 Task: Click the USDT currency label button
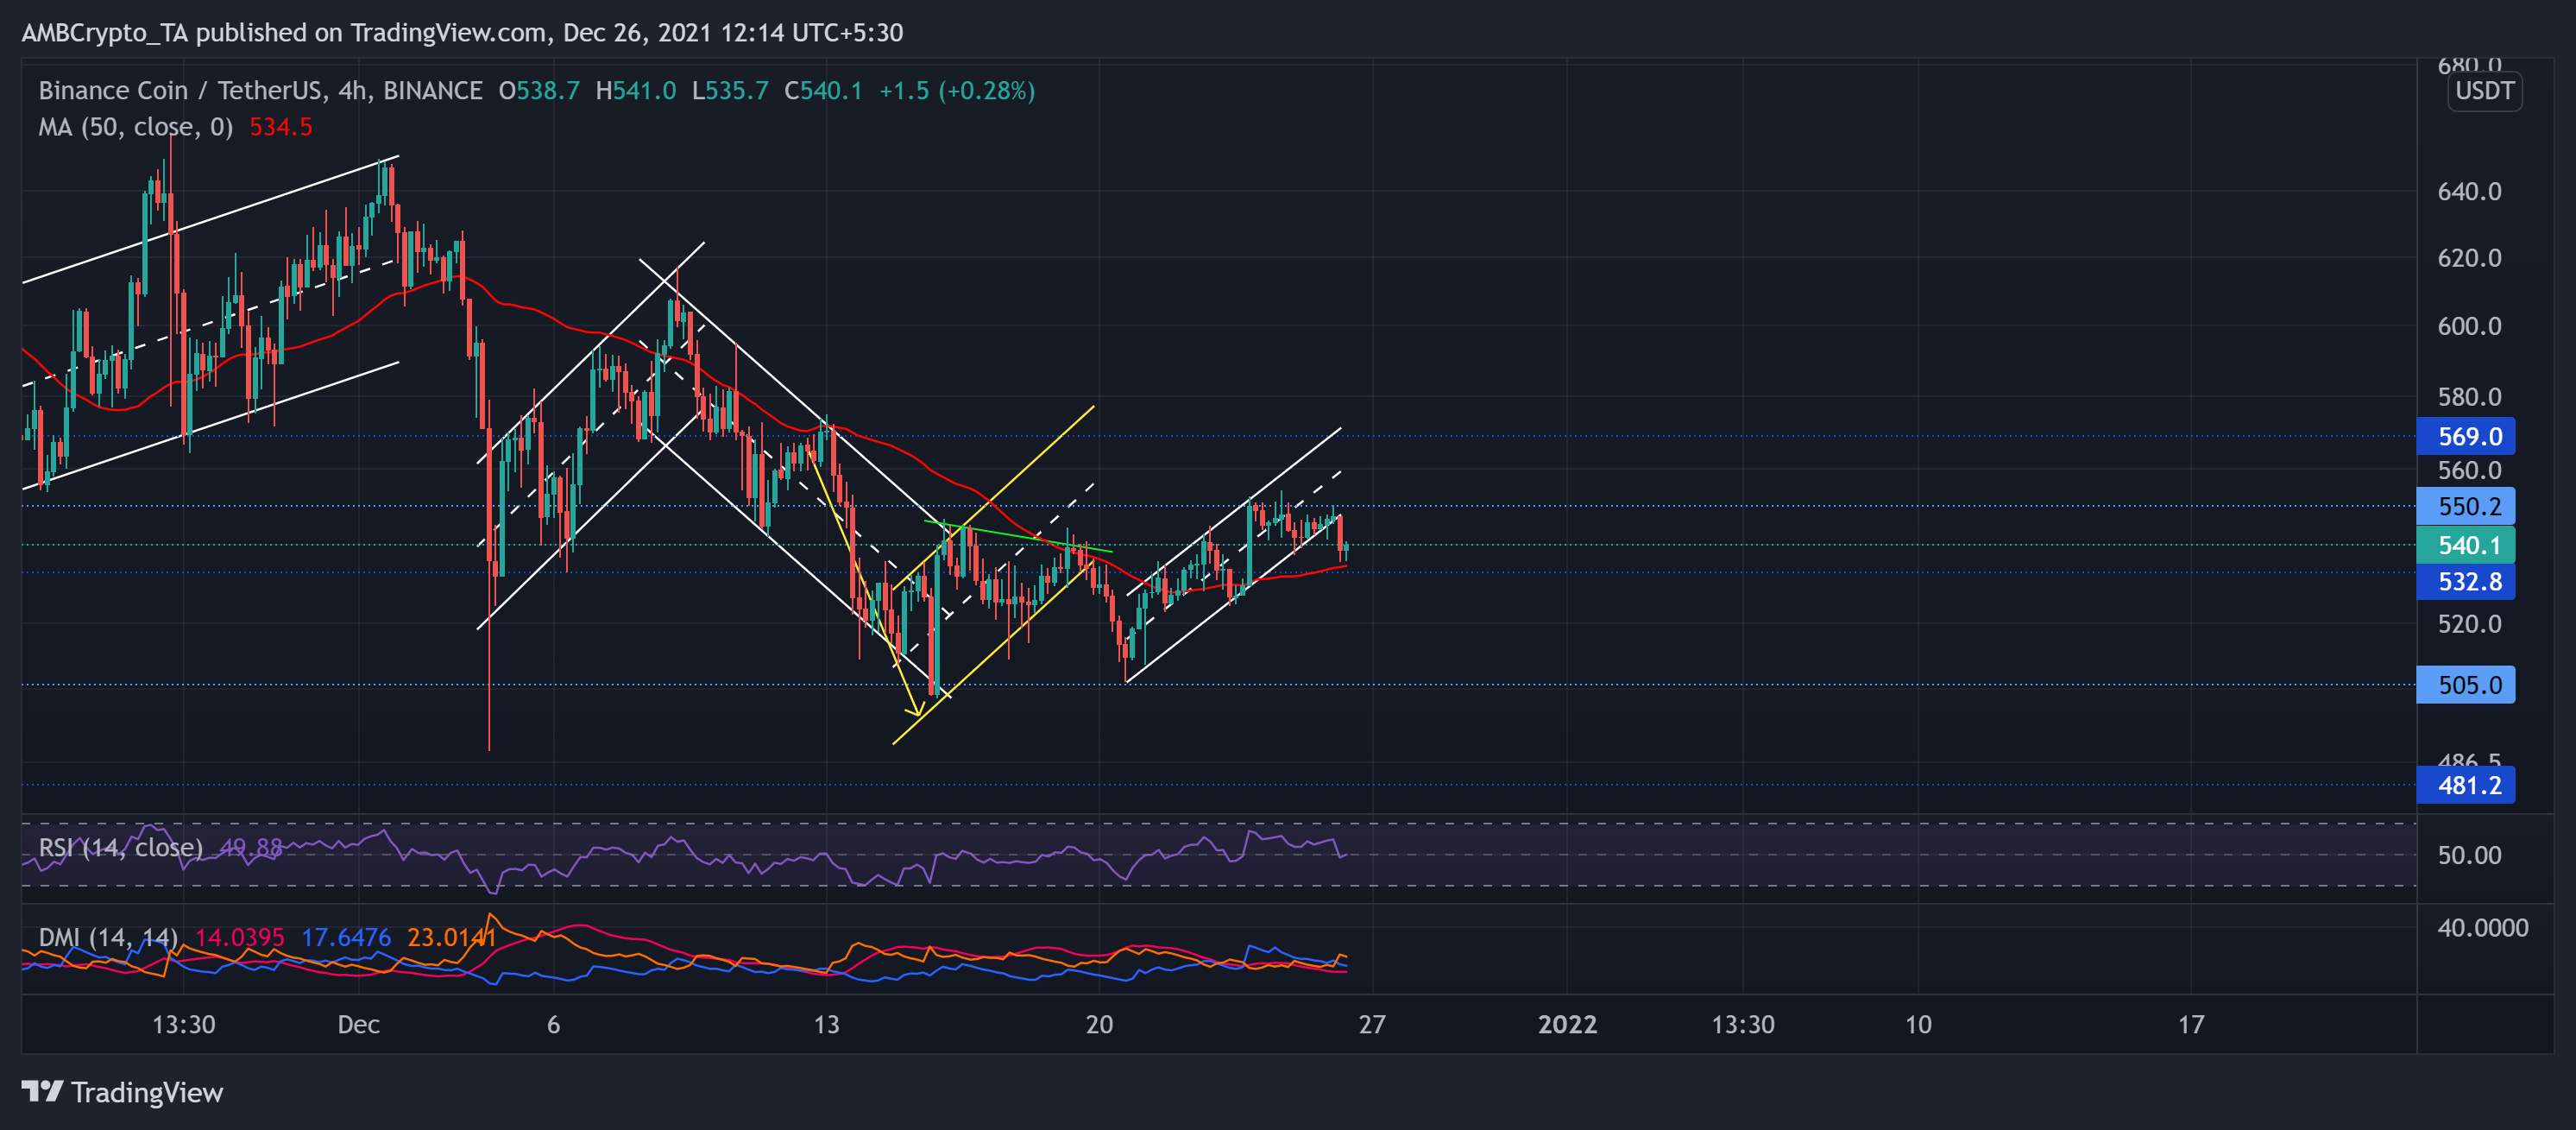point(2484,91)
